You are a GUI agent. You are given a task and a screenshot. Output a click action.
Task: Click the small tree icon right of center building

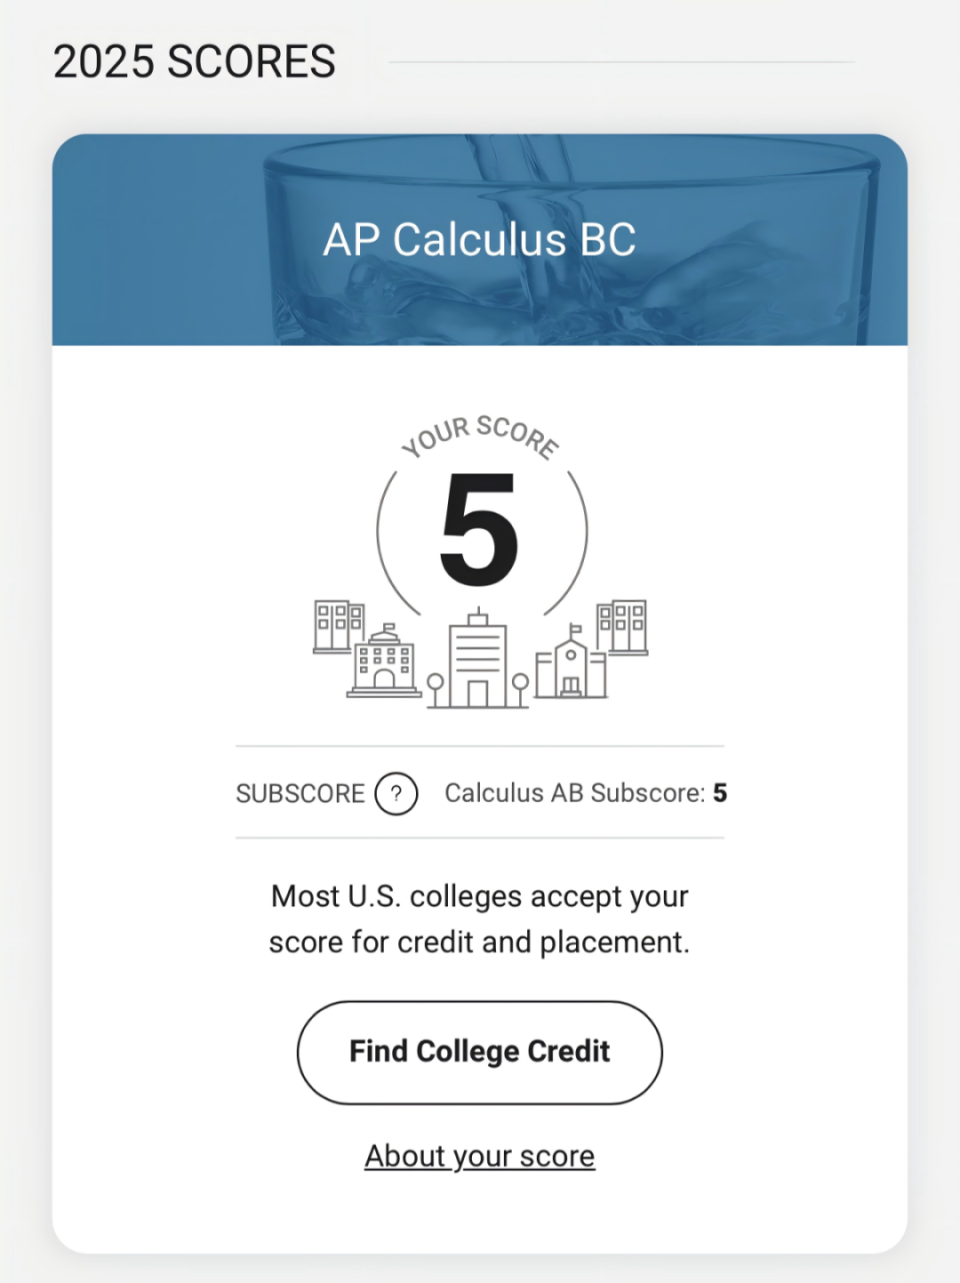pyautogui.click(x=520, y=690)
